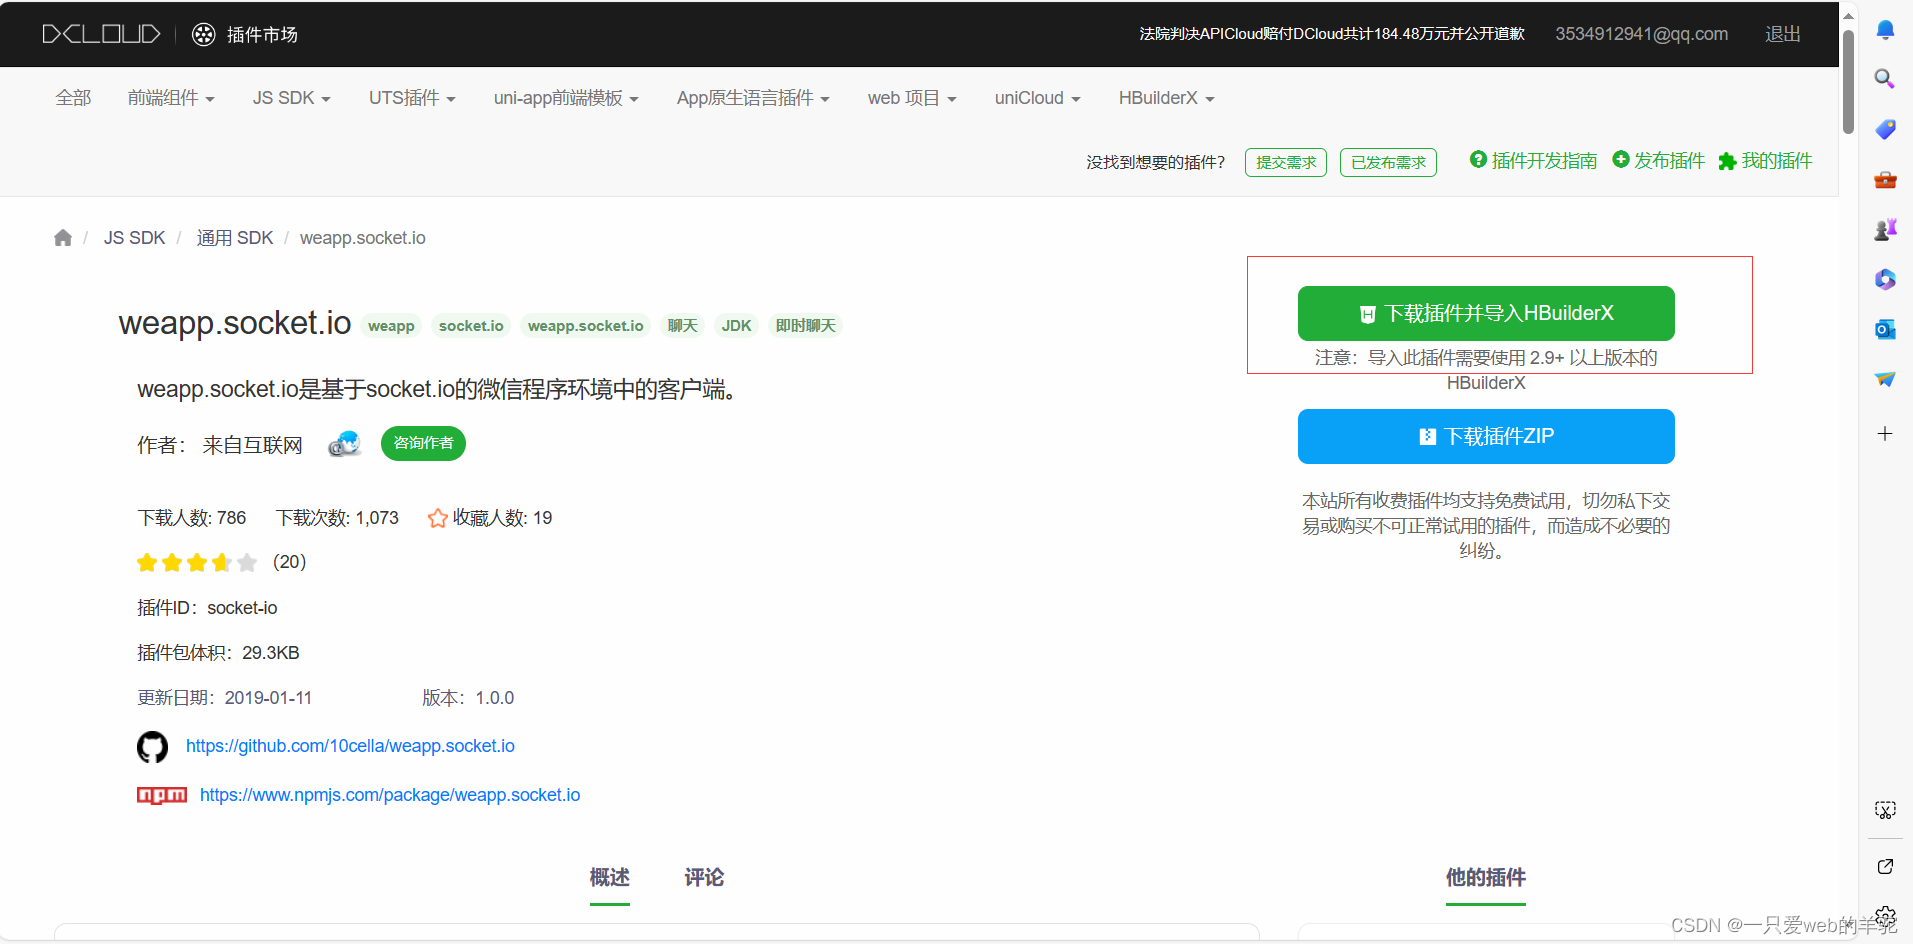Click the socket.io tag
Image resolution: width=1913 pixels, height=944 pixels.
click(471, 326)
